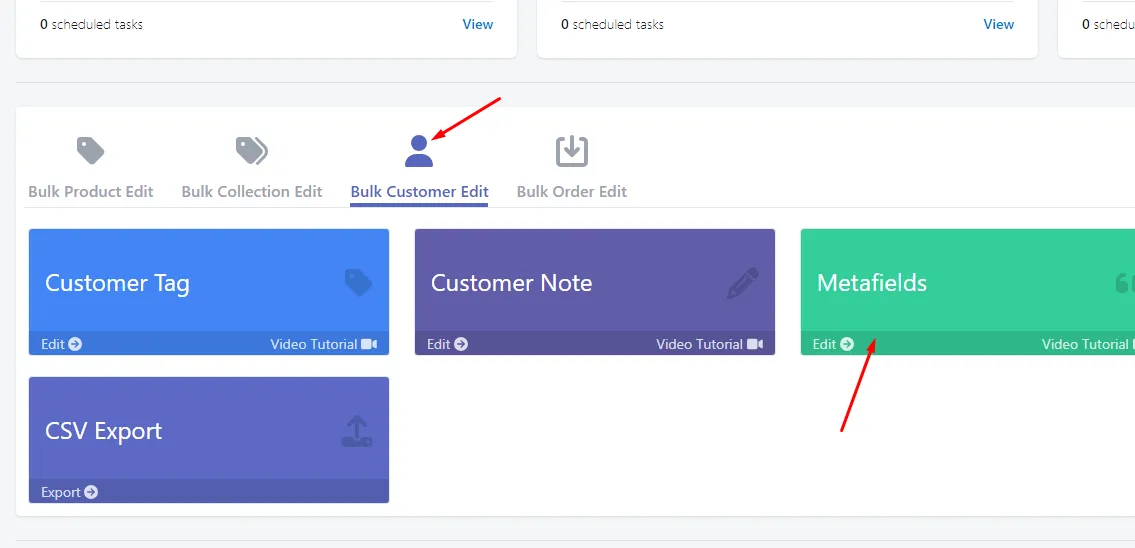Image resolution: width=1135 pixels, height=548 pixels.
Task: Click the Bulk Order Edit download icon
Action: 572,151
